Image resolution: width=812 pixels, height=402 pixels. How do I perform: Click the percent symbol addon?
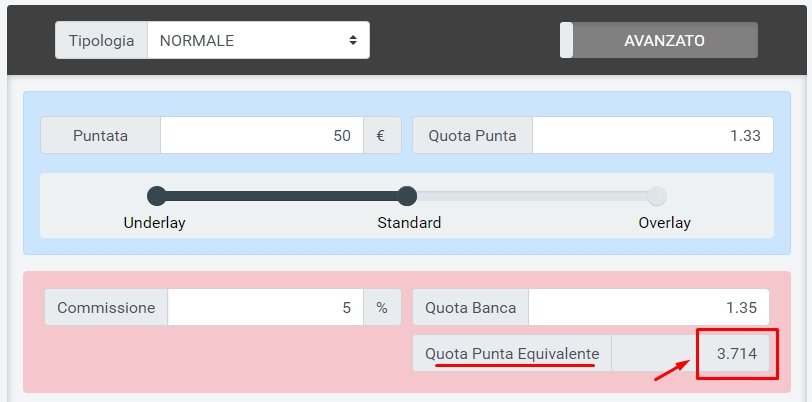point(382,308)
